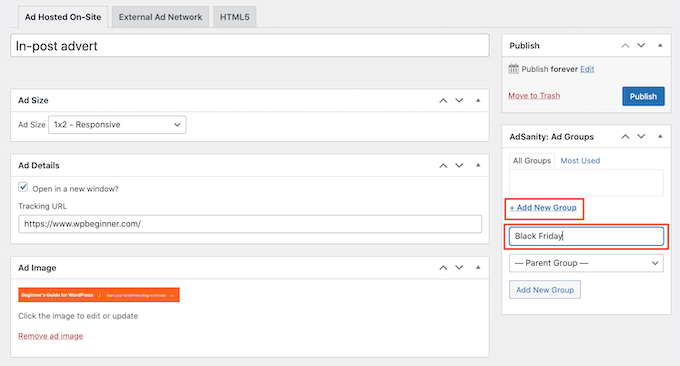Click the publish calendar icon
Viewport: 680px width, 366px height.
coord(513,69)
